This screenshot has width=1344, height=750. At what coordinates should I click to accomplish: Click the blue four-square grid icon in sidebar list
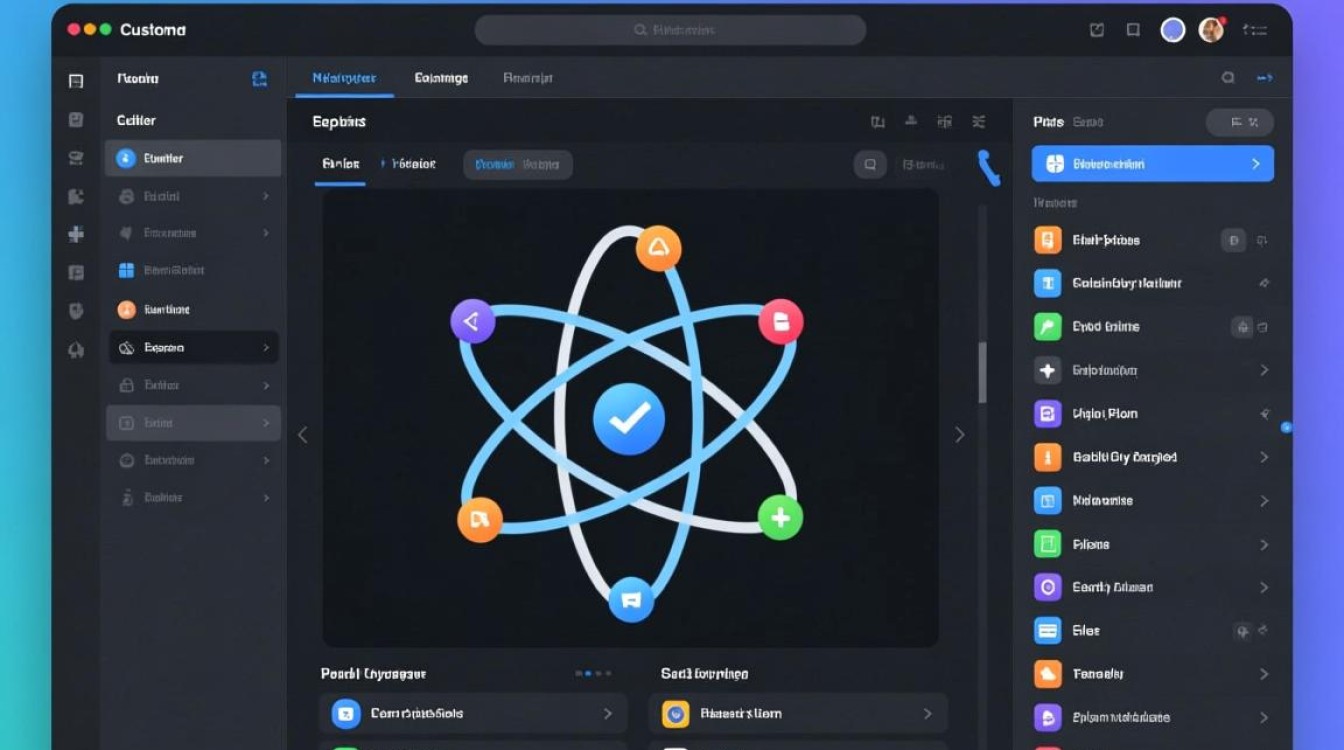[126, 270]
